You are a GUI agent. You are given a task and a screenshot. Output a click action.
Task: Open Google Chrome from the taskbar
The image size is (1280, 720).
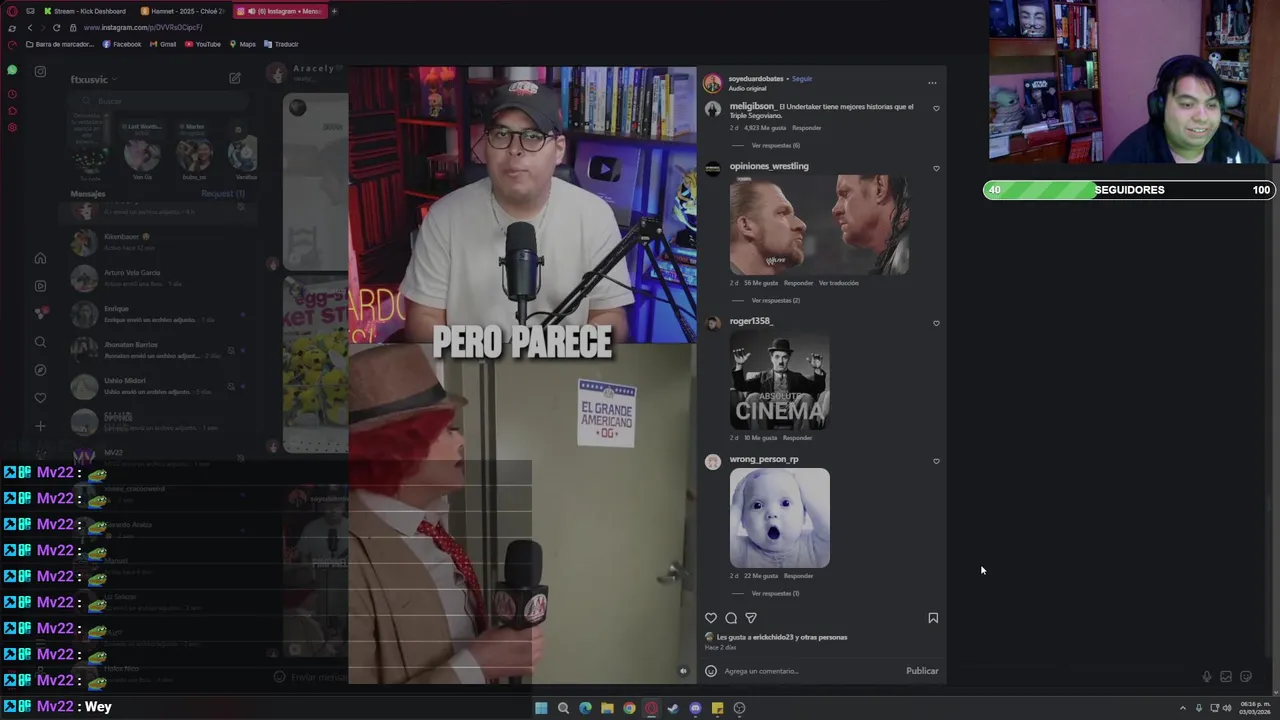(629, 708)
